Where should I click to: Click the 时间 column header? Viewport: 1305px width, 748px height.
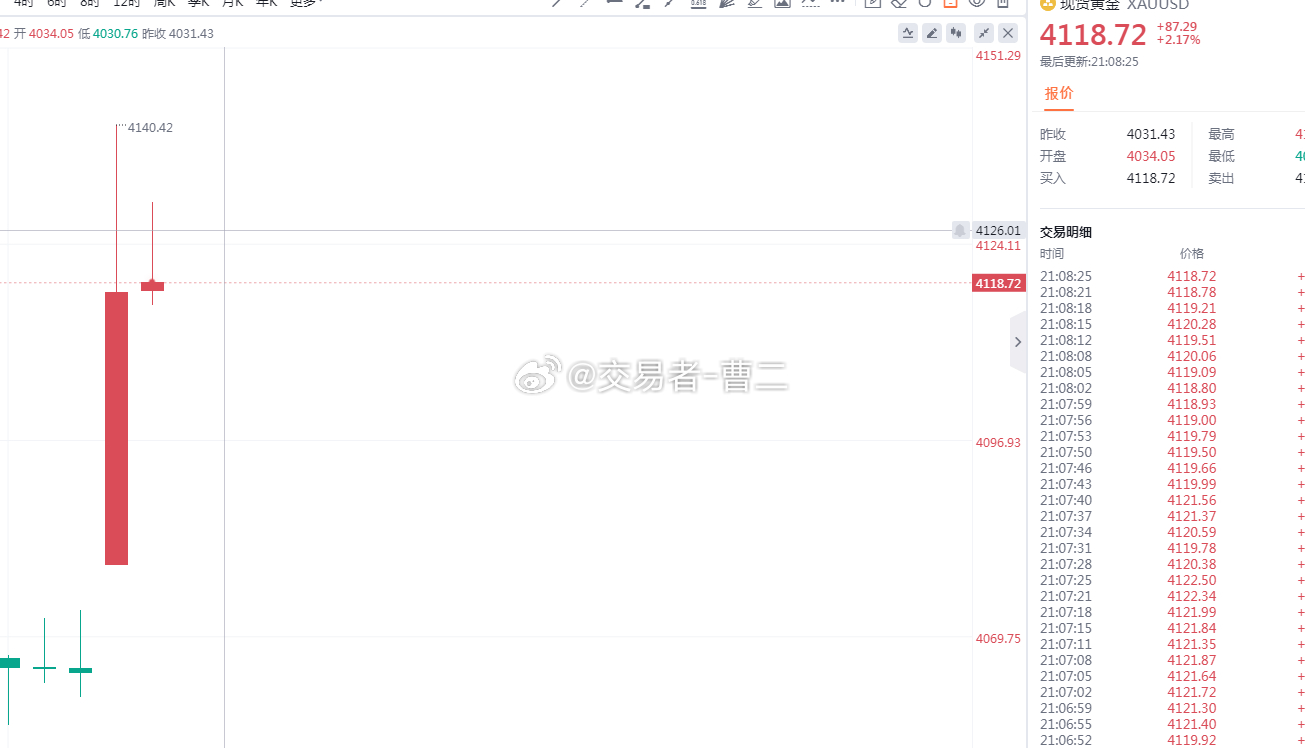(x=1052, y=254)
